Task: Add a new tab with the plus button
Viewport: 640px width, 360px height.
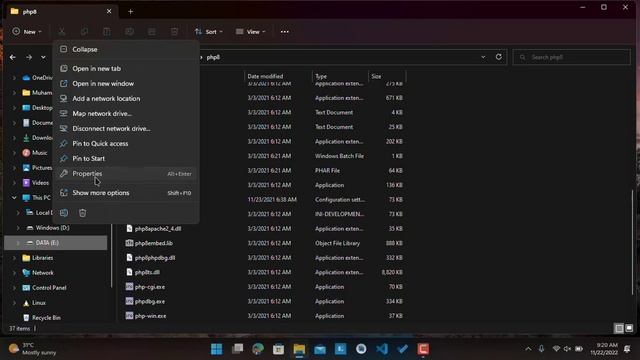Action: (131, 11)
